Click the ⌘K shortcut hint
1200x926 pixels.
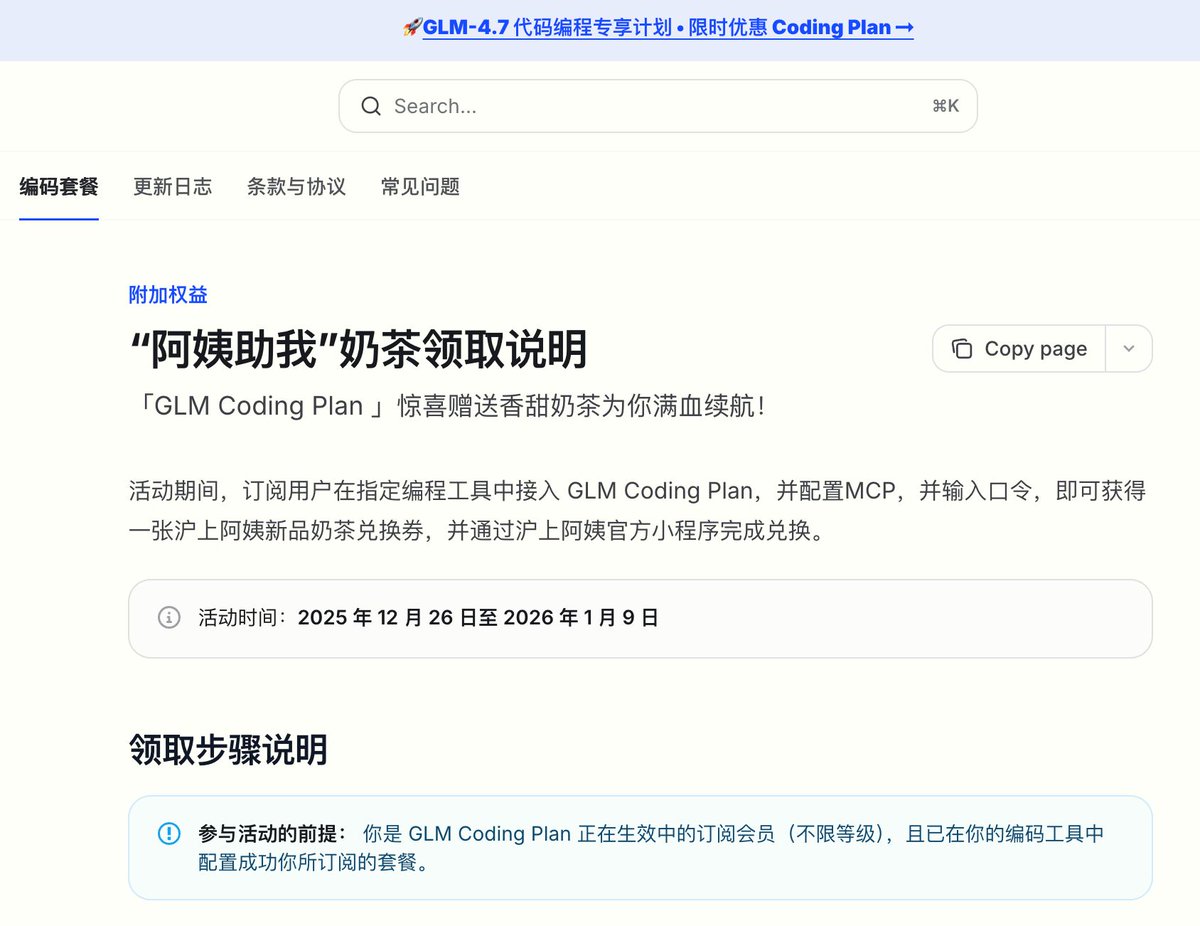[x=945, y=106]
